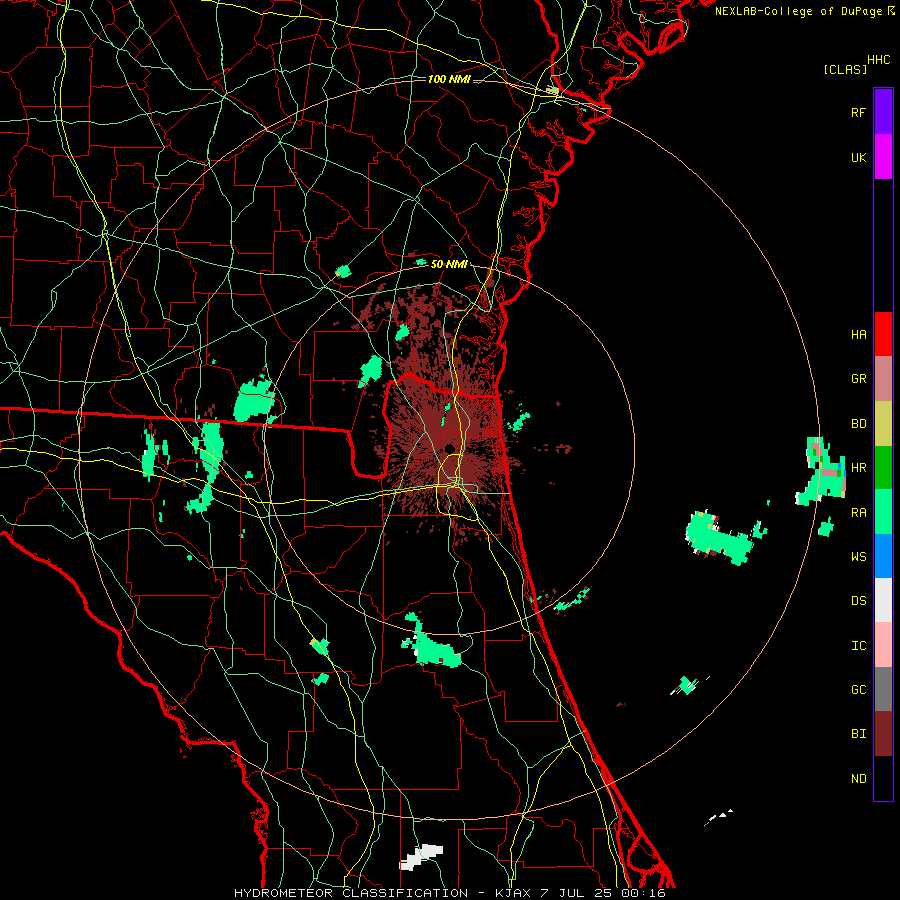This screenshot has height=900, width=900.
Task: Click the '100 NMI' range ring label
Action: coord(449,79)
